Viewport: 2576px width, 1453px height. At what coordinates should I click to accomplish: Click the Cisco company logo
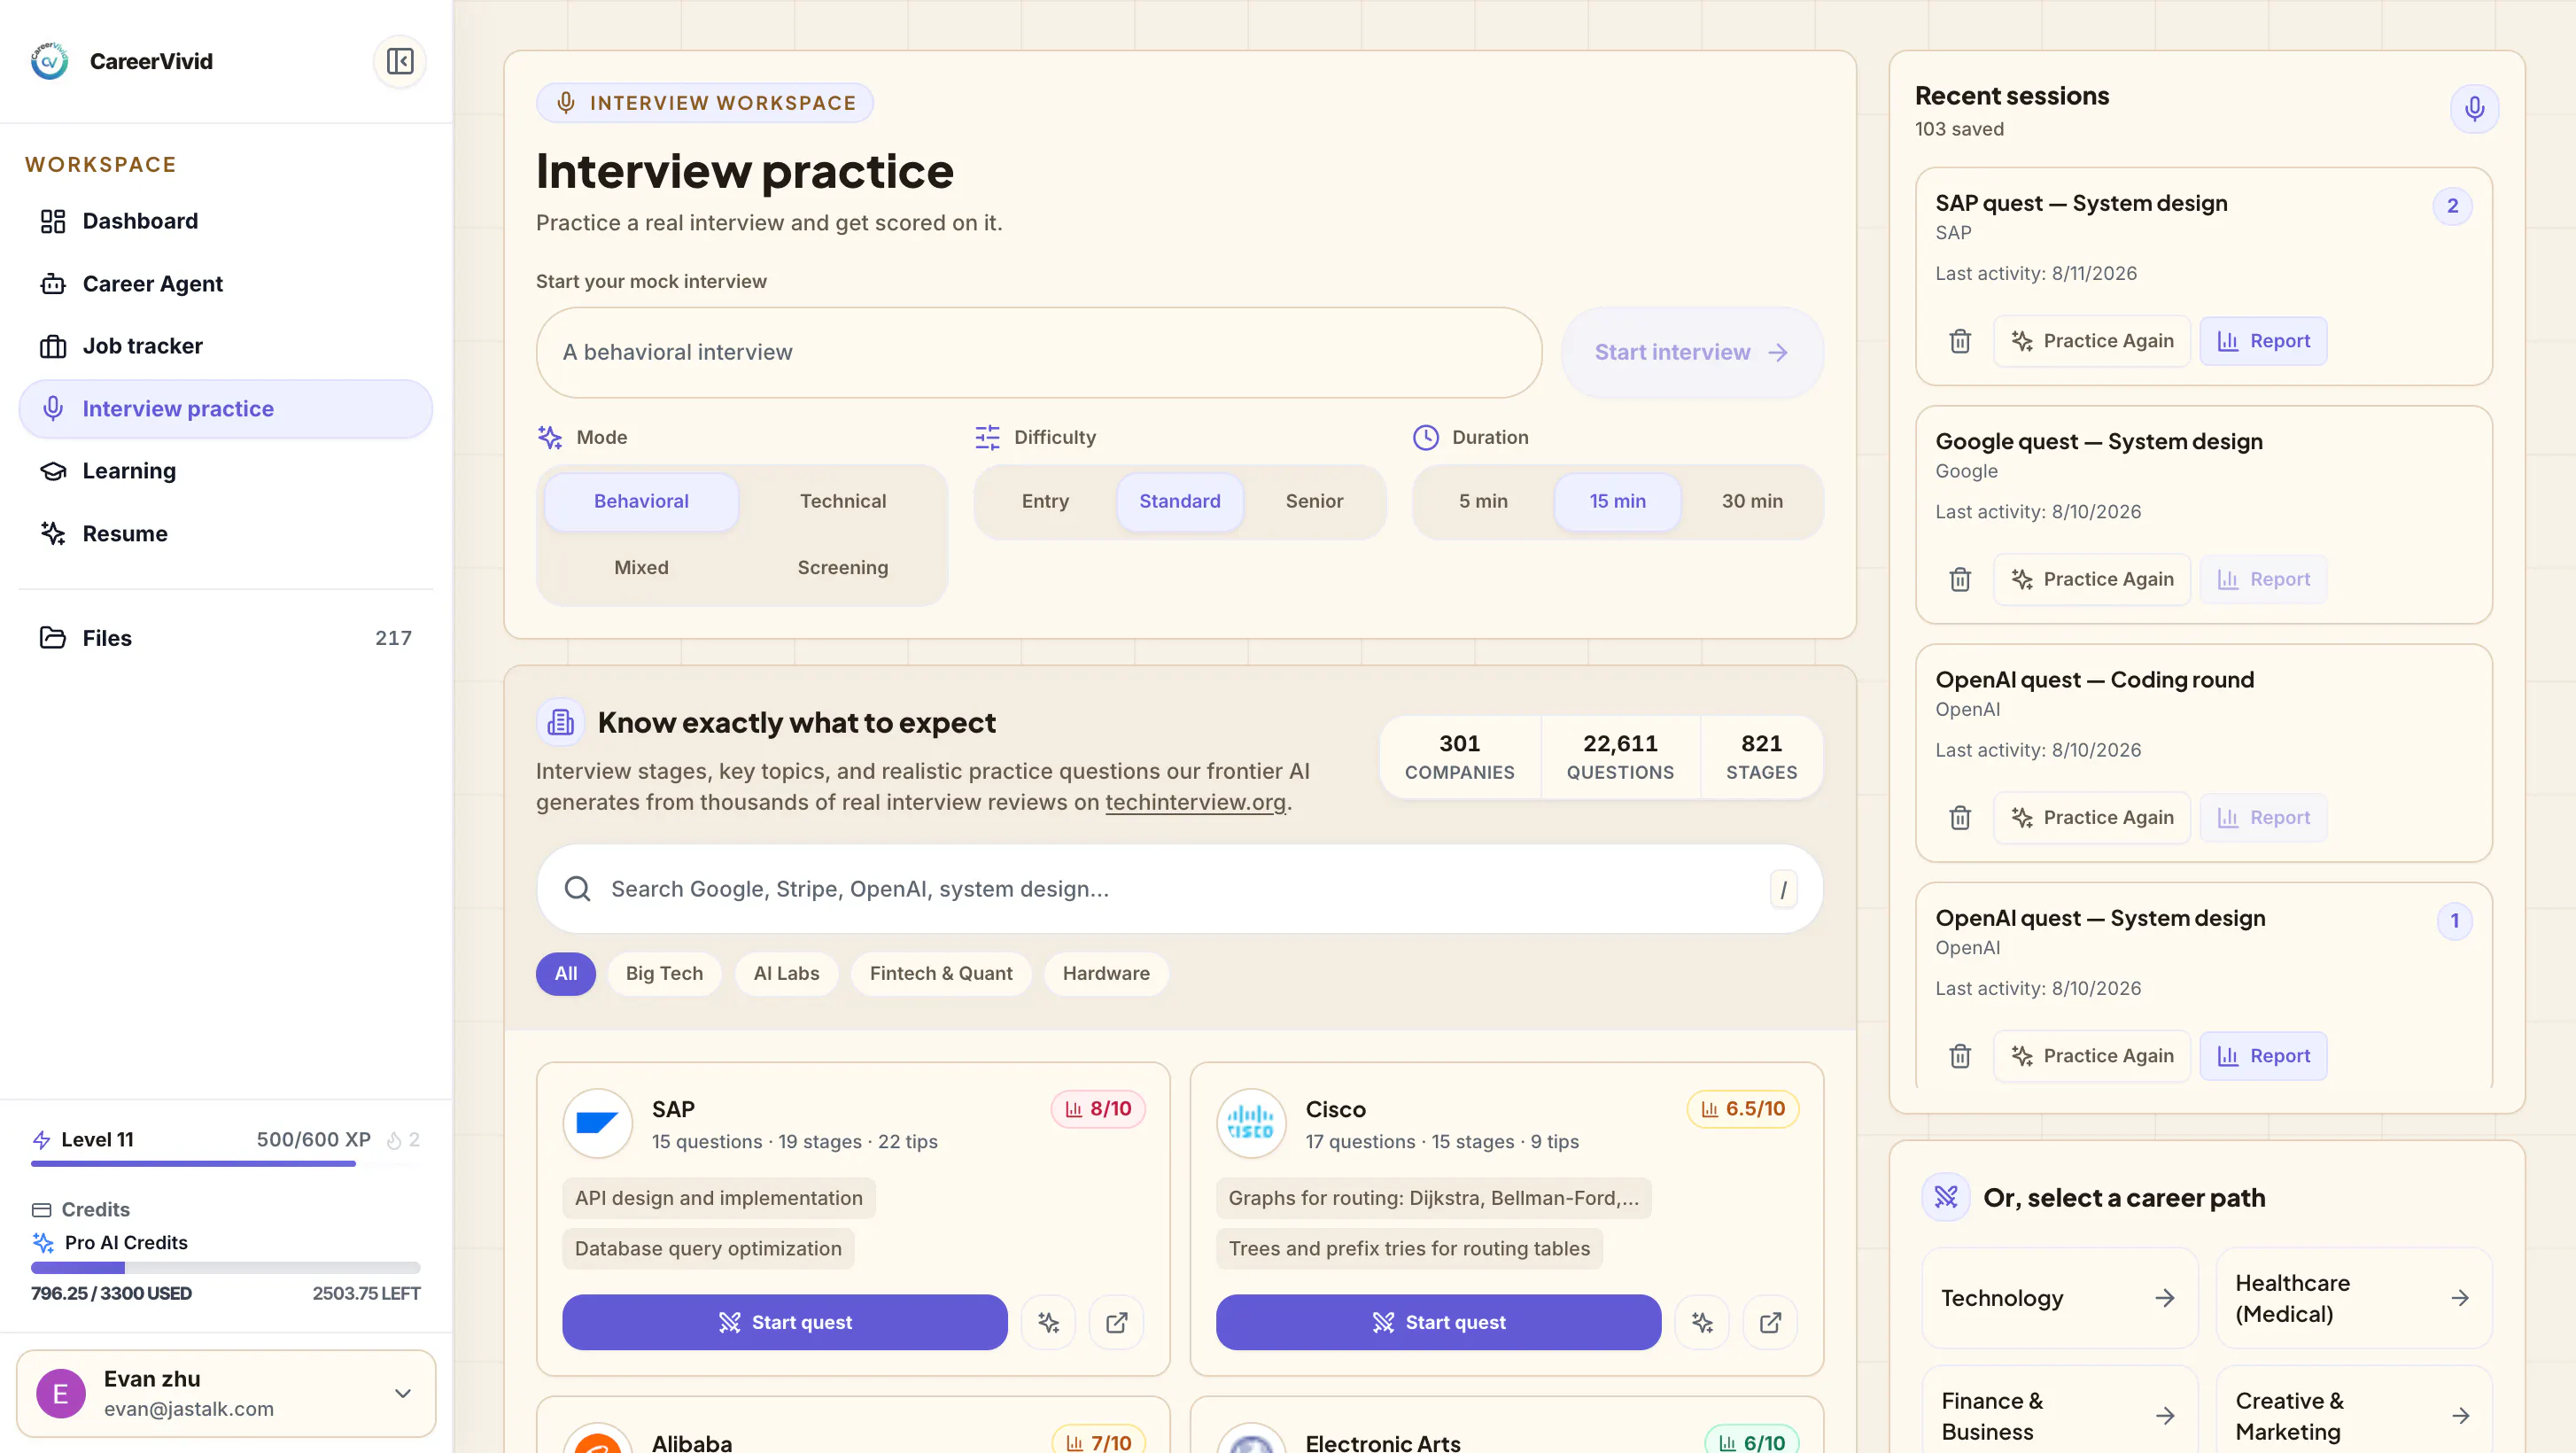coord(1250,1123)
